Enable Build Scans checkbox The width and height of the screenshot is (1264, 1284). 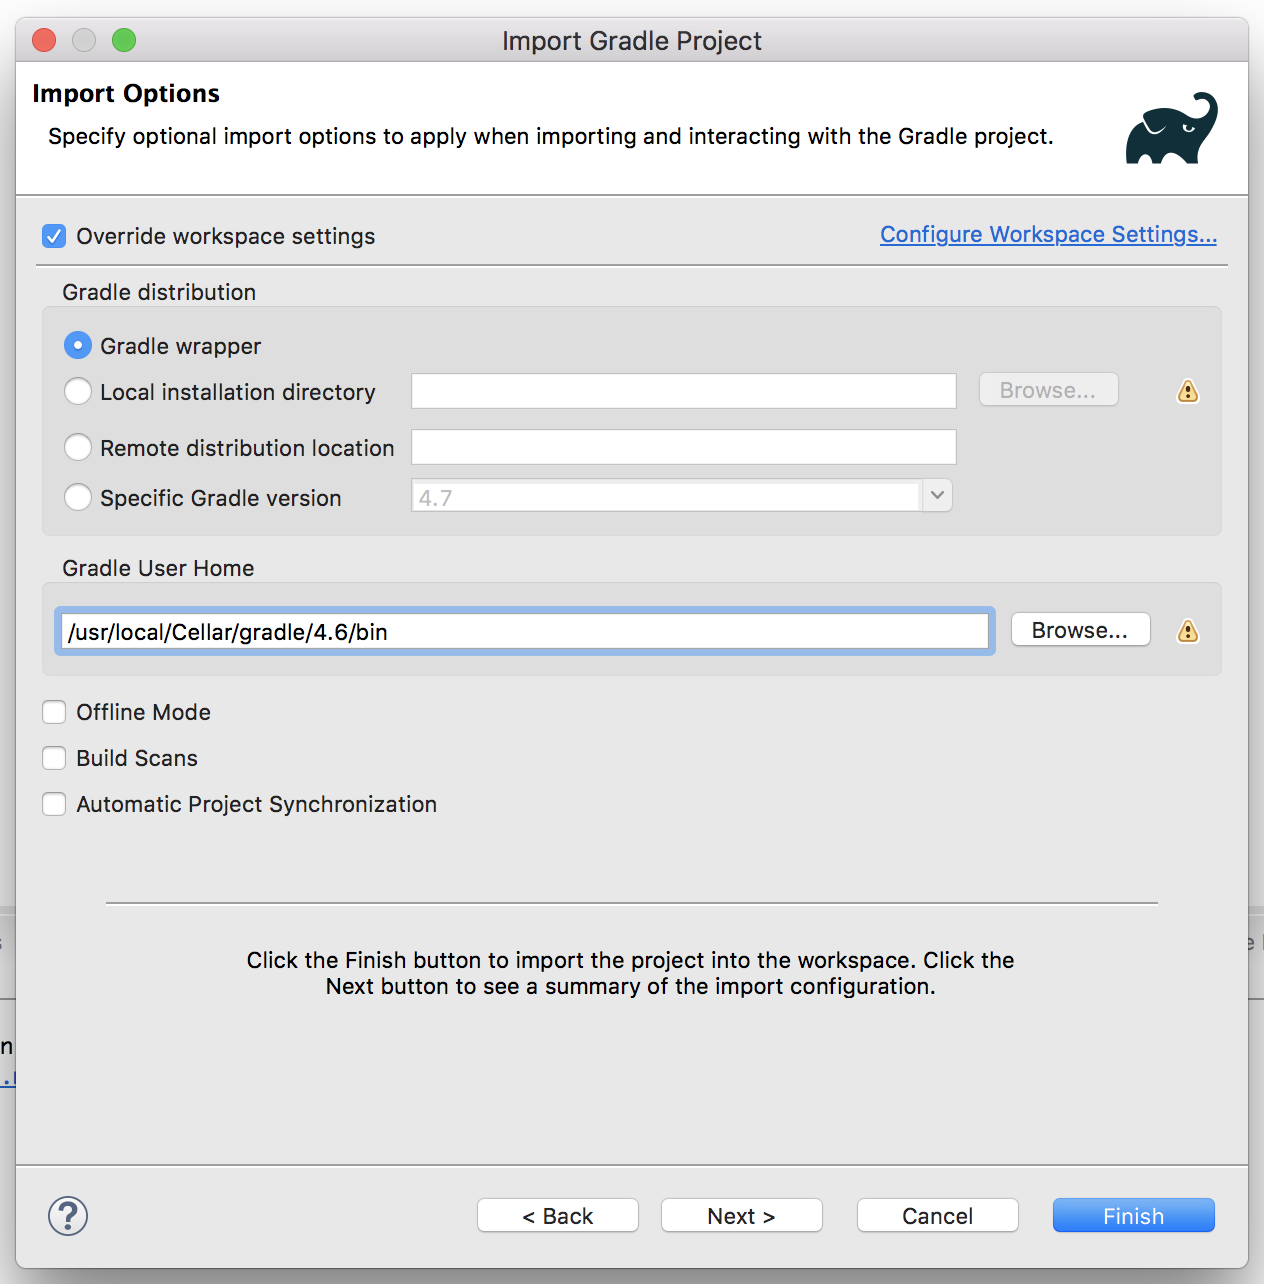[x=54, y=758]
